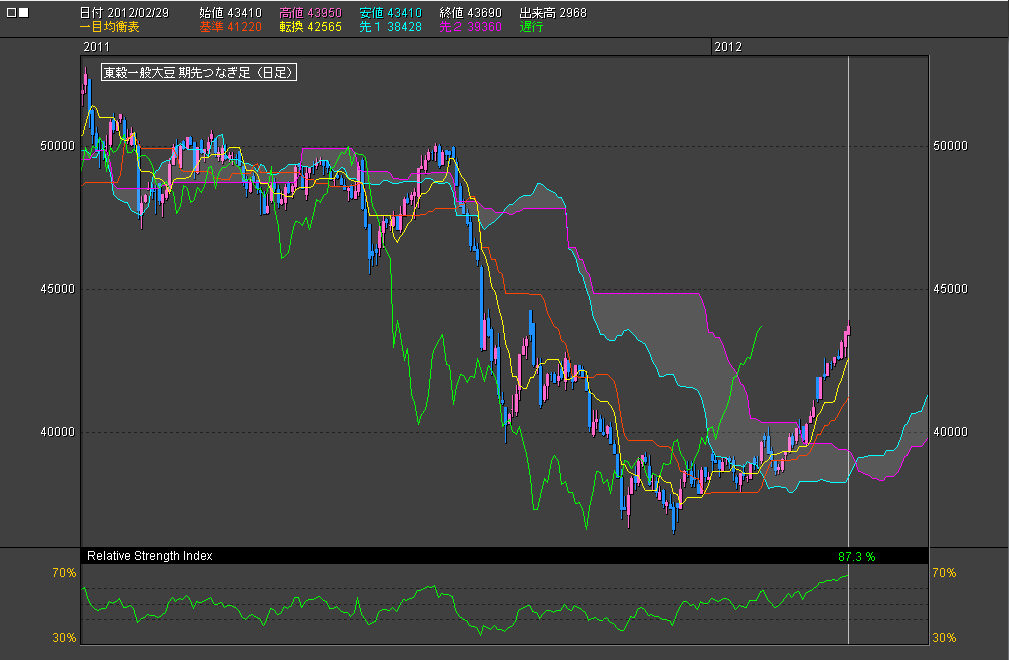Click the filled white square icon at top-left

24,13
